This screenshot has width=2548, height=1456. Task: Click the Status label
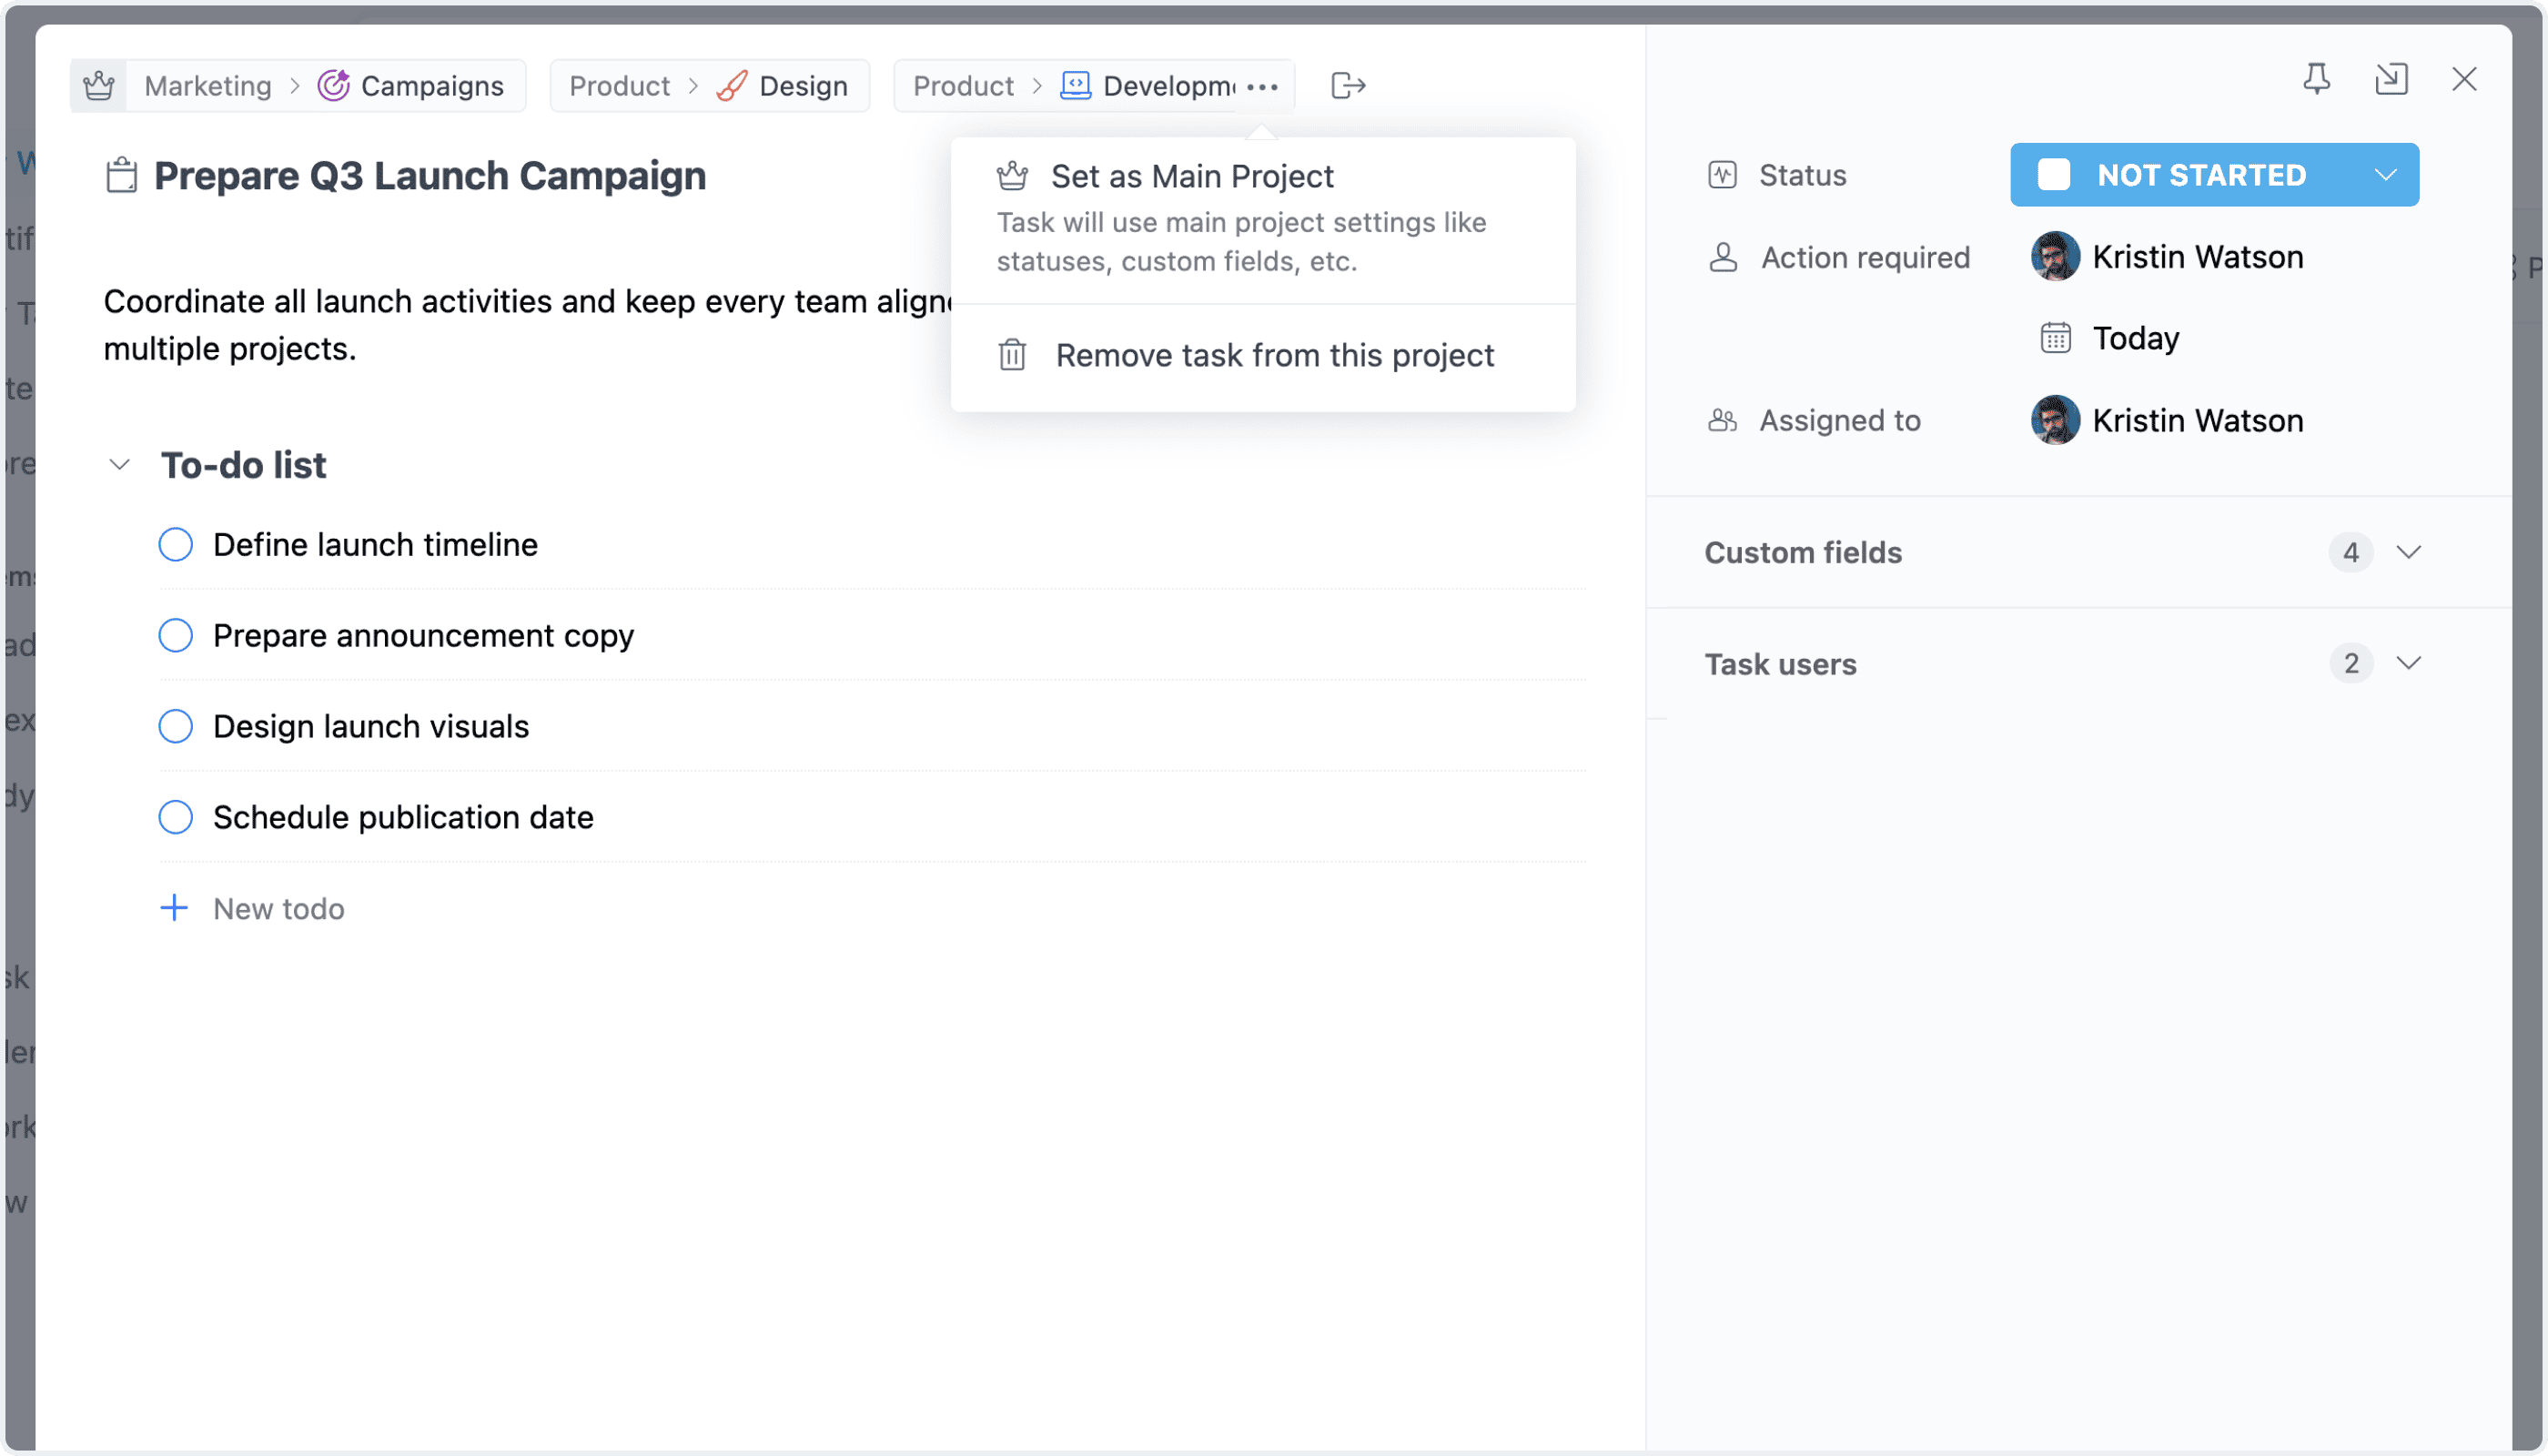1802,175
